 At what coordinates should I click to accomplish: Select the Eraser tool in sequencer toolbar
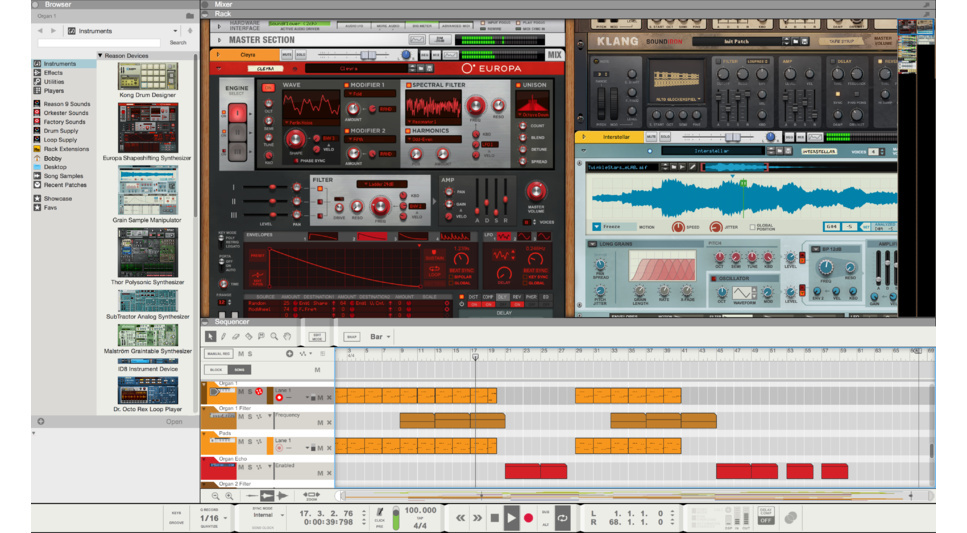[236, 337]
